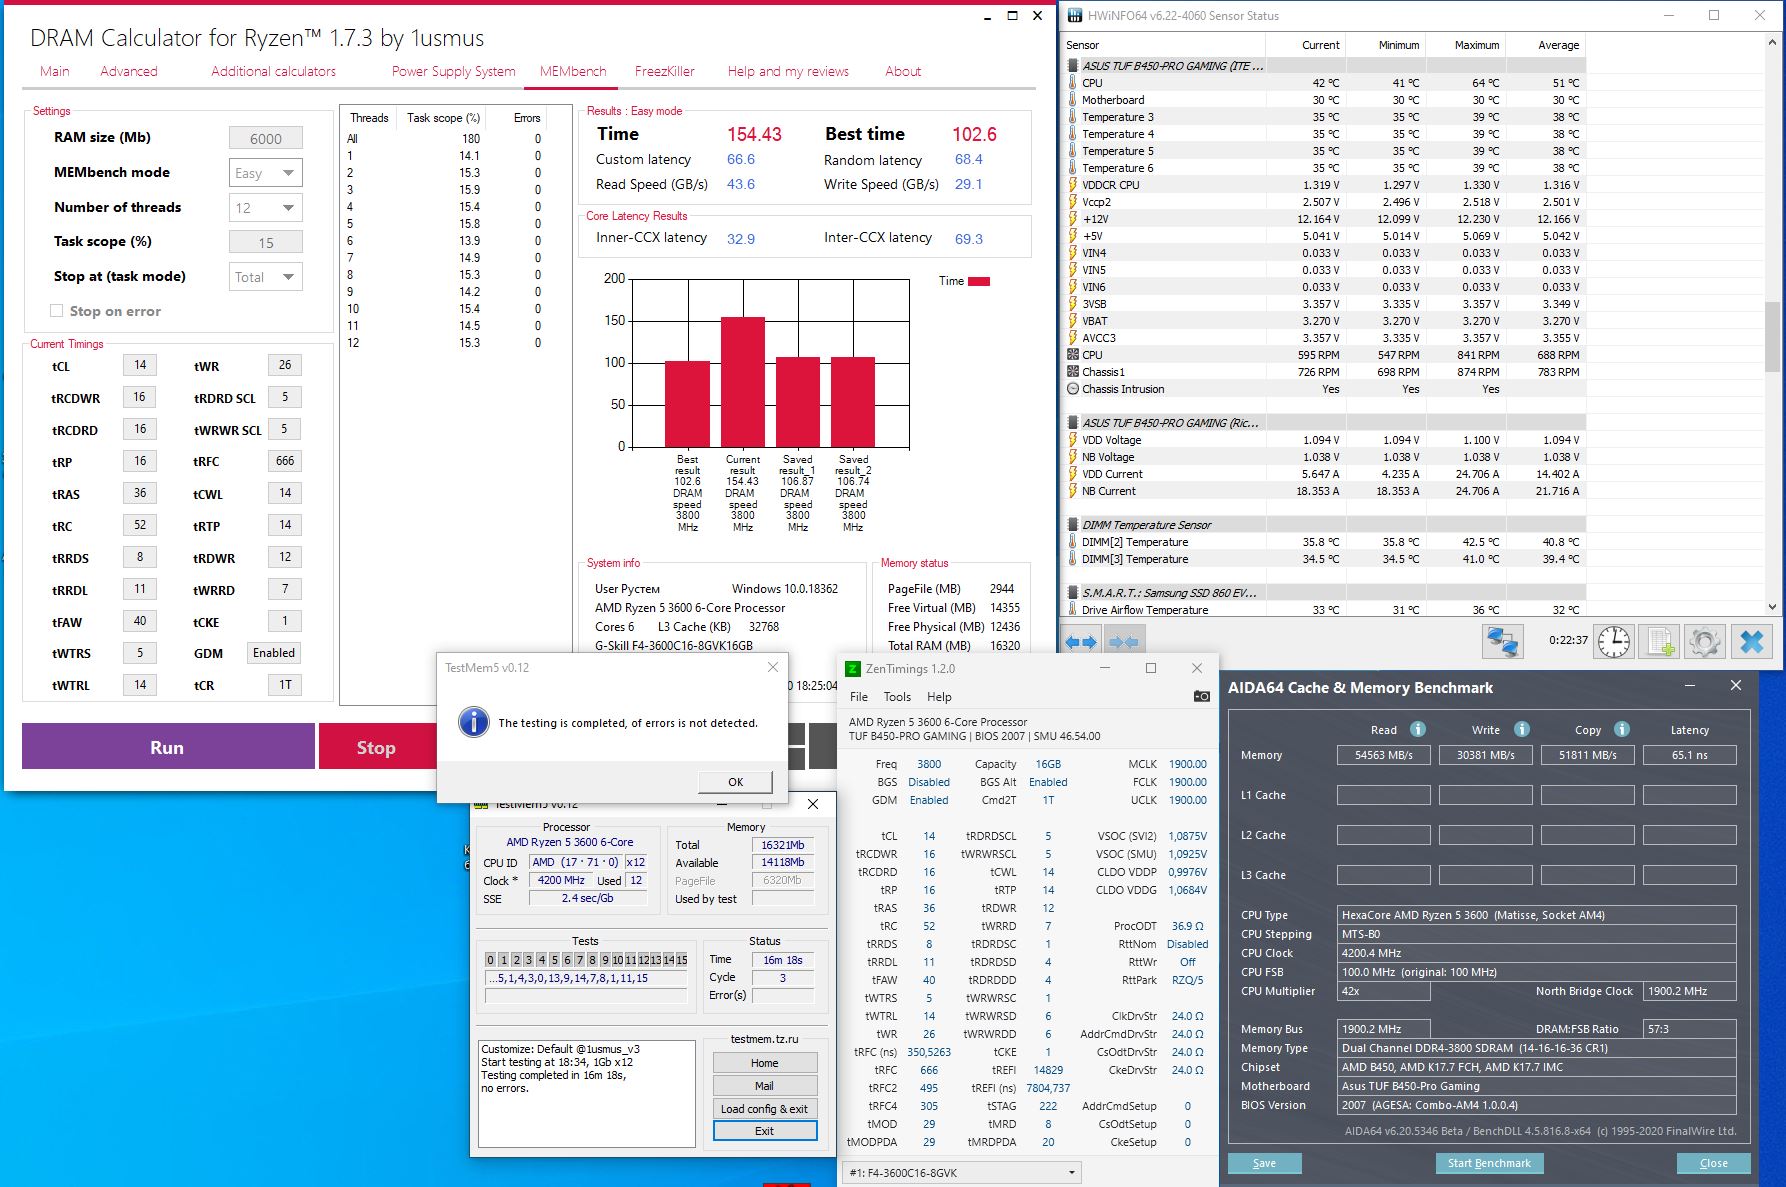The image size is (1786, 1187).
Task: Click AIDA64 Start Benchmark button
Action: pos(1489,1163)
